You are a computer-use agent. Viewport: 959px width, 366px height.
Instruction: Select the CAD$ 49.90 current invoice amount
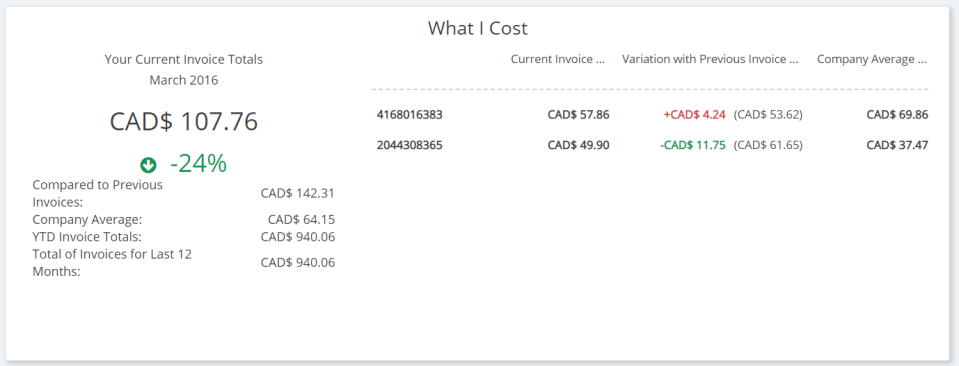(x=578, y=145)
